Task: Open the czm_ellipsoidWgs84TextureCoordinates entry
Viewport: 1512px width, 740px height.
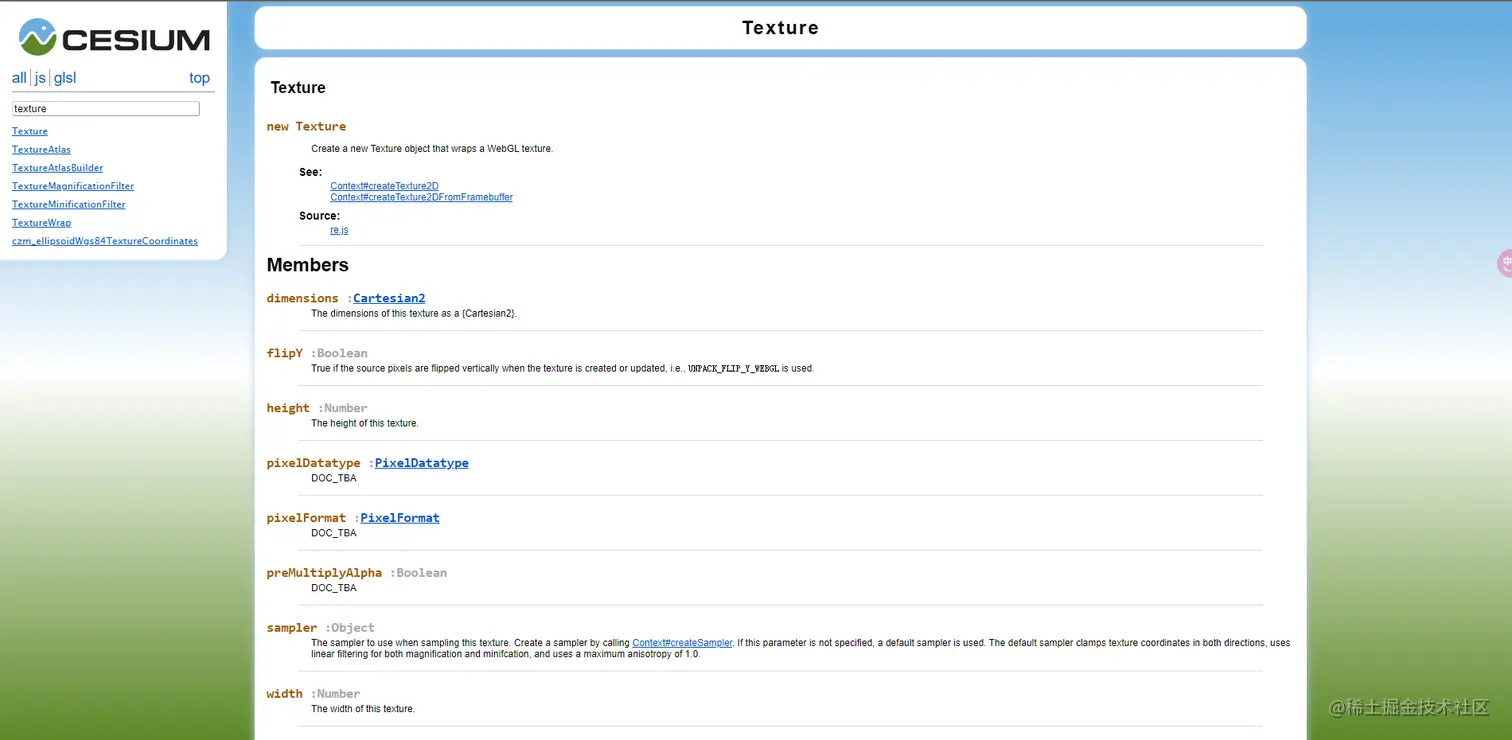Action: pyautogui.click(x=104, y=240)
